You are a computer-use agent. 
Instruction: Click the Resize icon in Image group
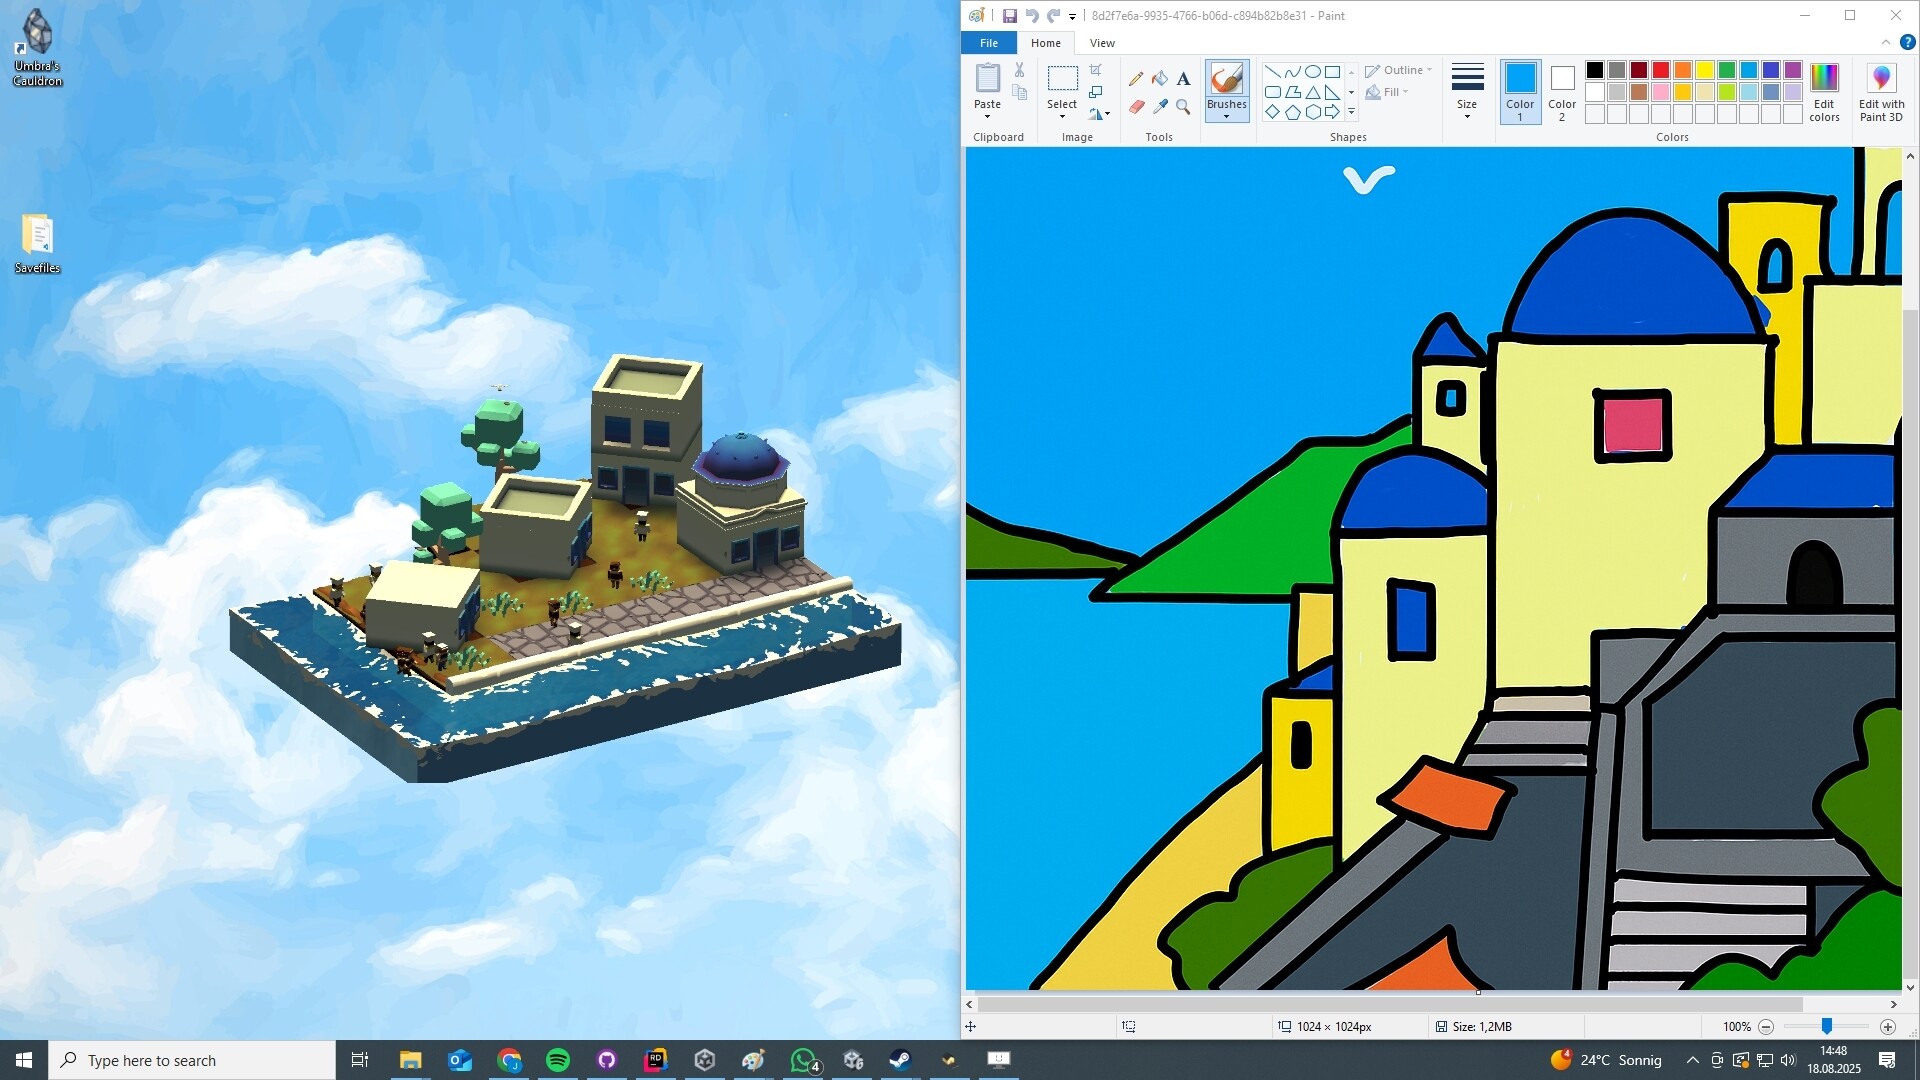pos(1096,92)
